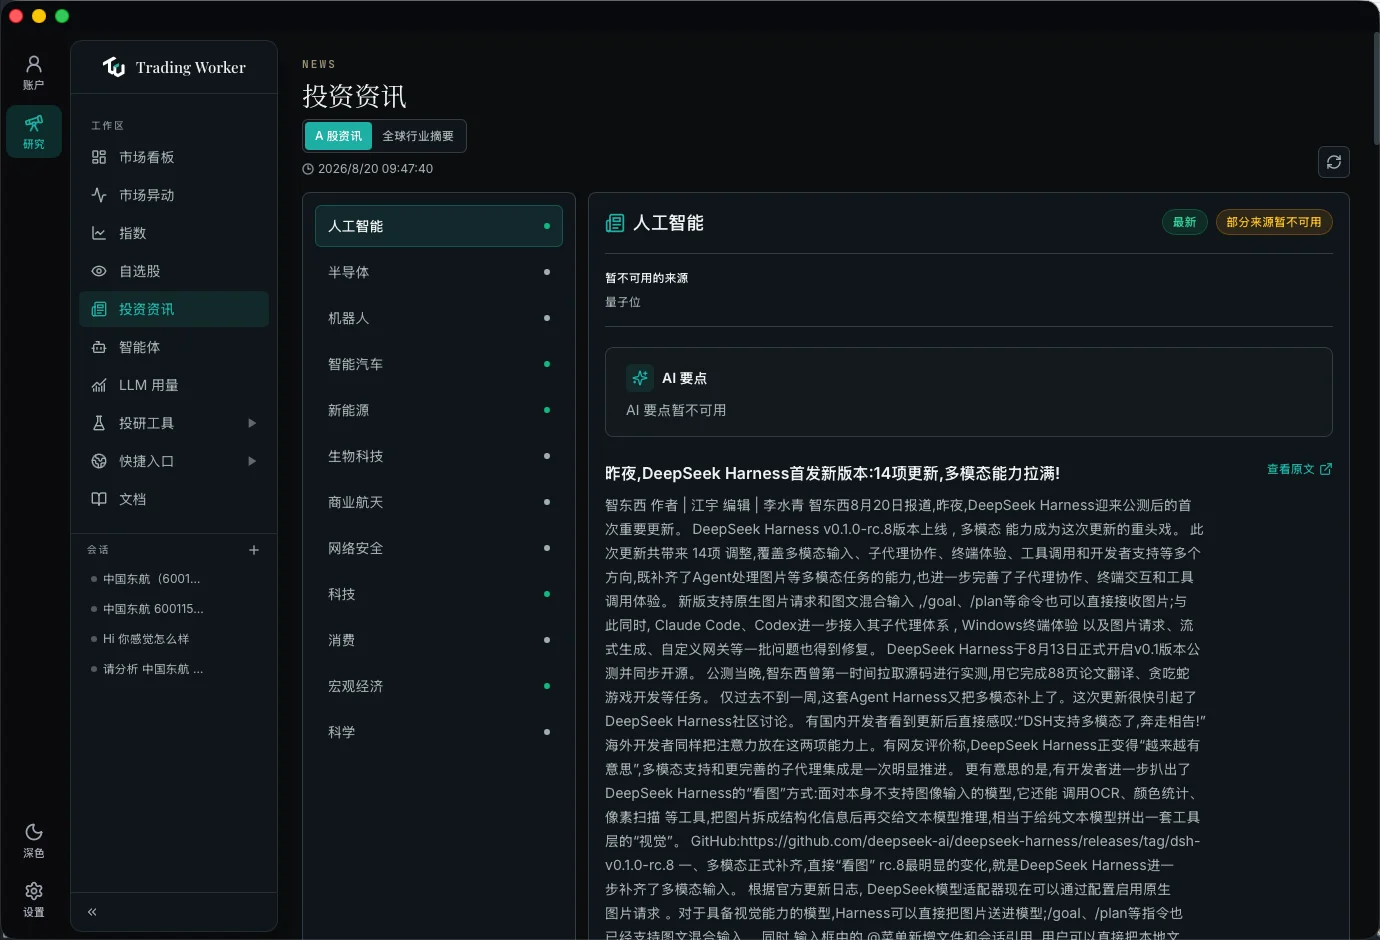Click the 快捷入口 globe icon
This screenshot has height=940, width=1380.
click(99, 461)
